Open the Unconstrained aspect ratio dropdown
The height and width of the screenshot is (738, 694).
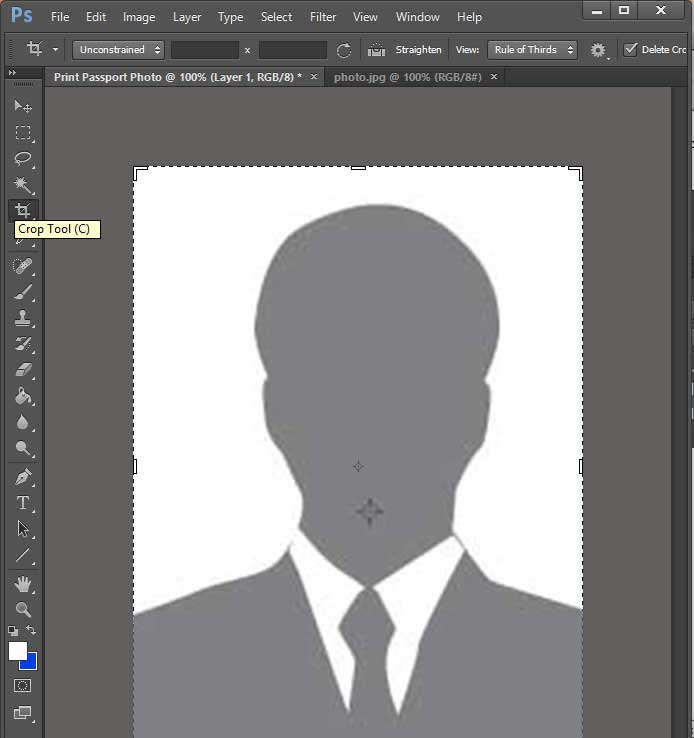tap(118, 50)
